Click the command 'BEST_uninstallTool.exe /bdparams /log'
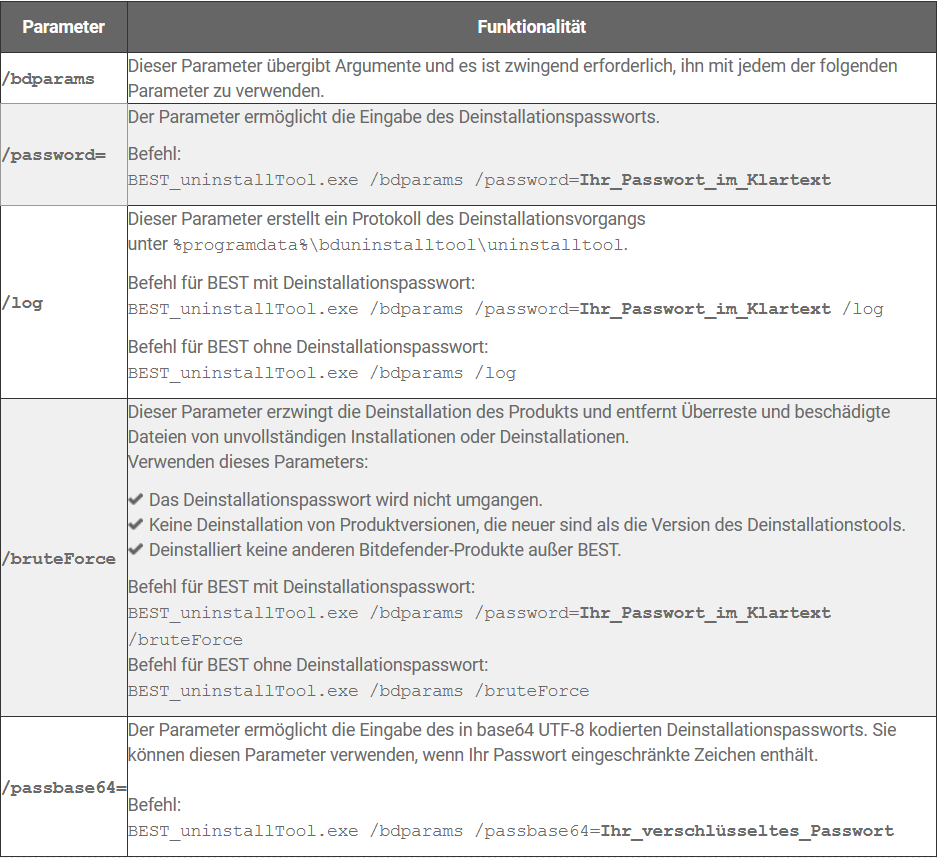937x859 pixels. pos(322,373)
